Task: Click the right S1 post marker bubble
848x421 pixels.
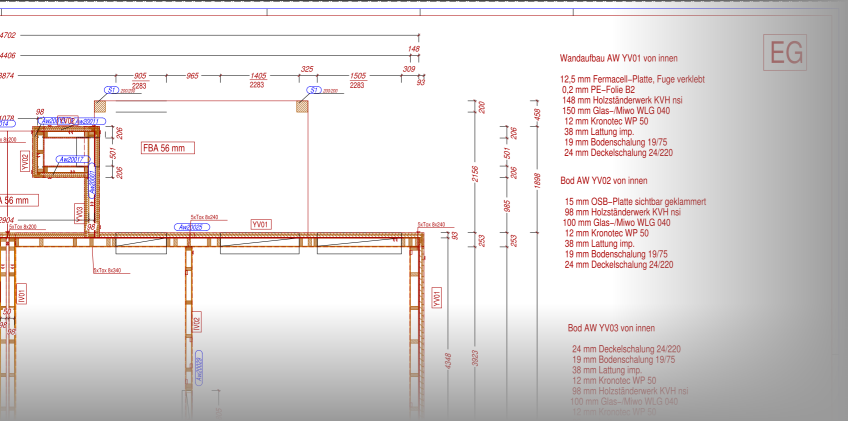Action: (x=314, y=90)
